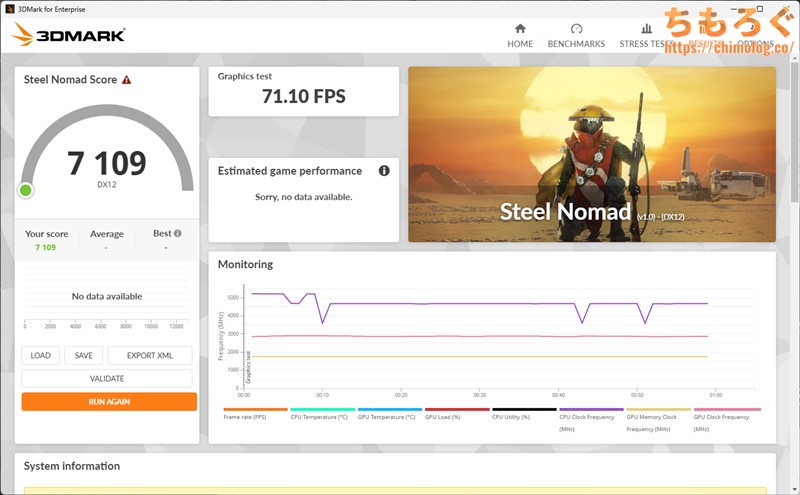Viewport: 800px width, 495px height.
Task: Click the orange RUN AGAIN button
Action: [109, 402]
